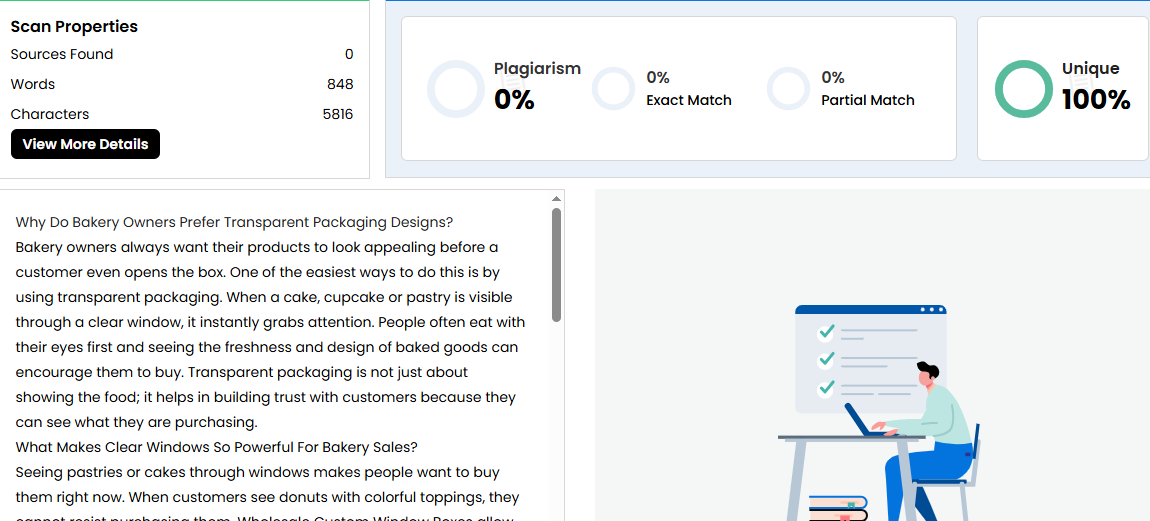Viewport: 1150px width, 521px height.
Task: Click the Plagiarism 0% circular gauge
Action: 456,89
